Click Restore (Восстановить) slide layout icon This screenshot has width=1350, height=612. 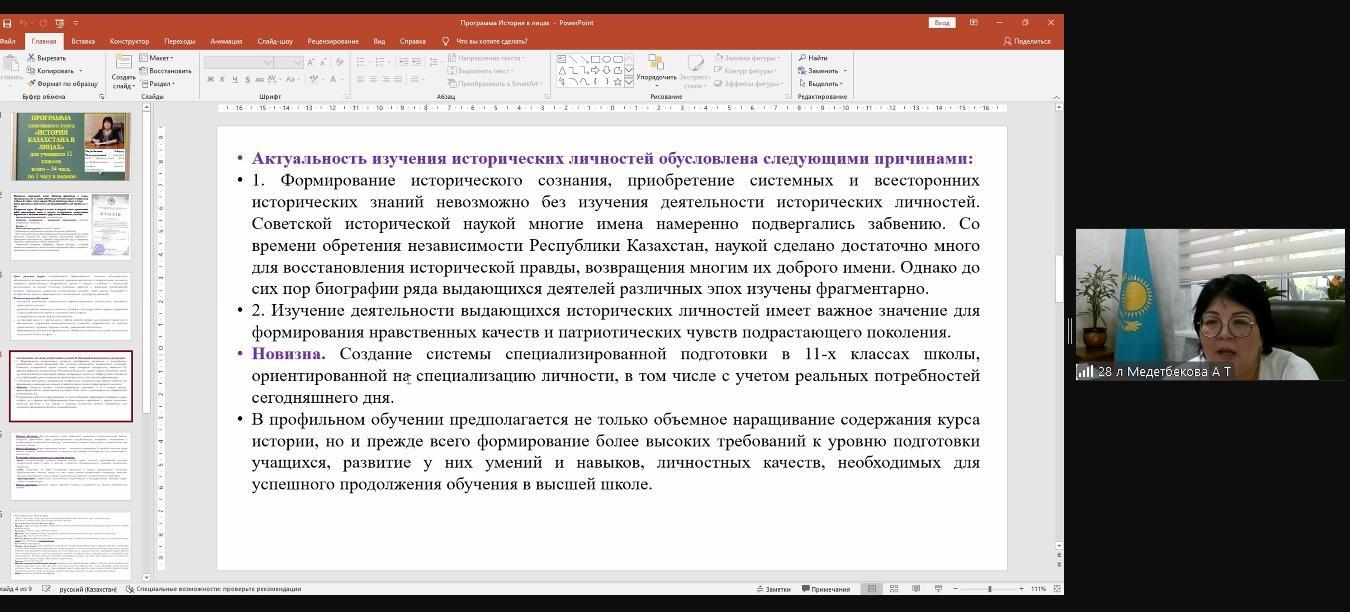145,71
